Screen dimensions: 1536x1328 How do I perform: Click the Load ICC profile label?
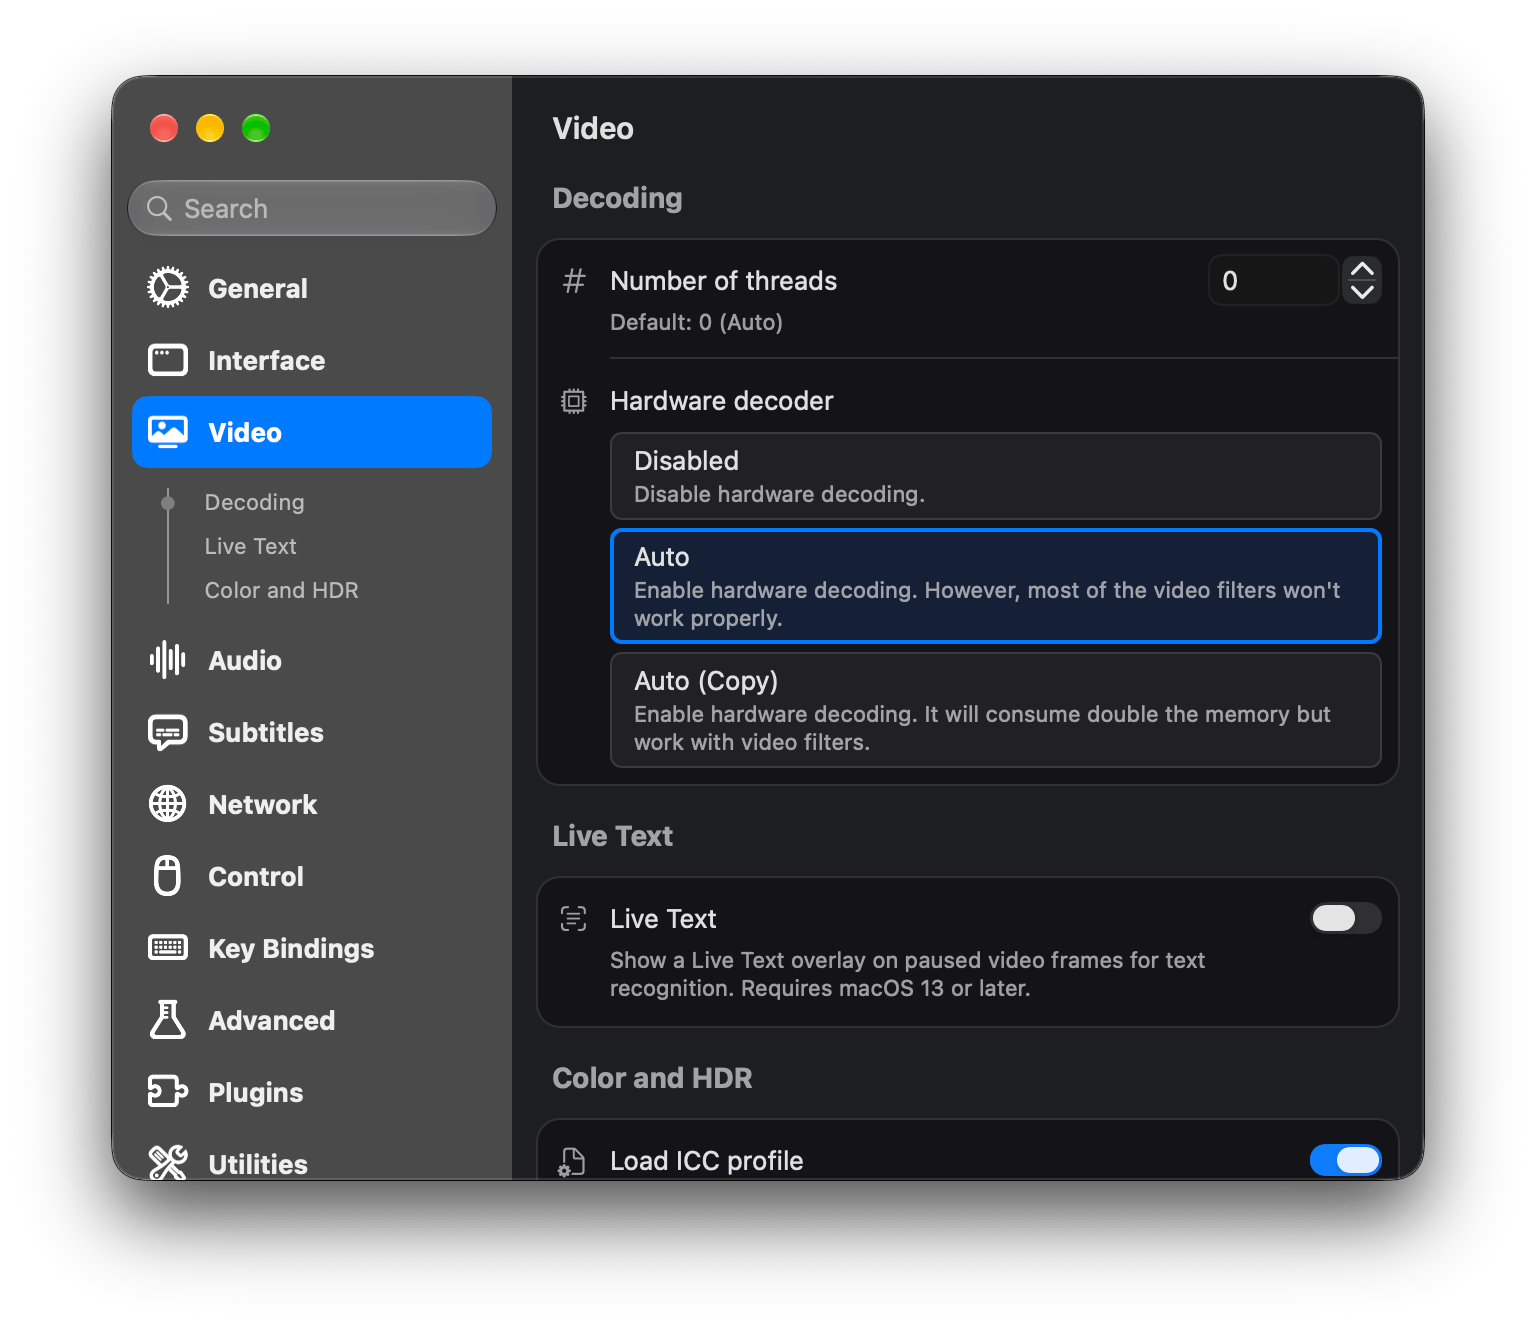click(707, 1161)
